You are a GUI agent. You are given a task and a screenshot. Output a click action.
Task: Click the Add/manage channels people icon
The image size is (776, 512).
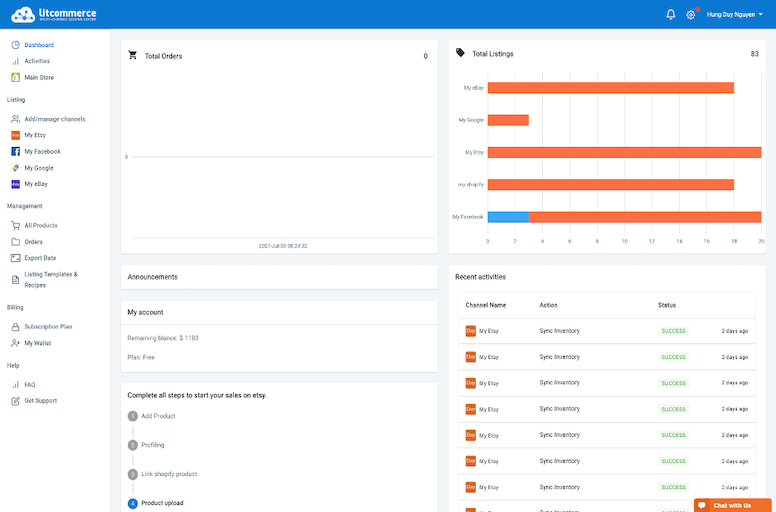tap(15, 119)
